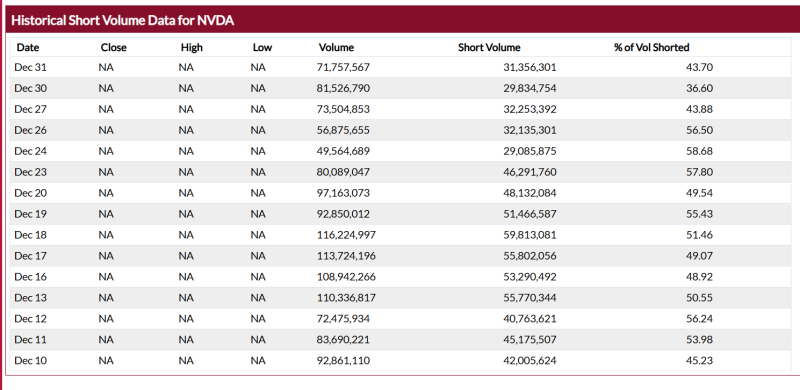This screenshot has width=800, height=390.
Task: Select the Dec 31 date cell
Action: click(x=31, y=67)
